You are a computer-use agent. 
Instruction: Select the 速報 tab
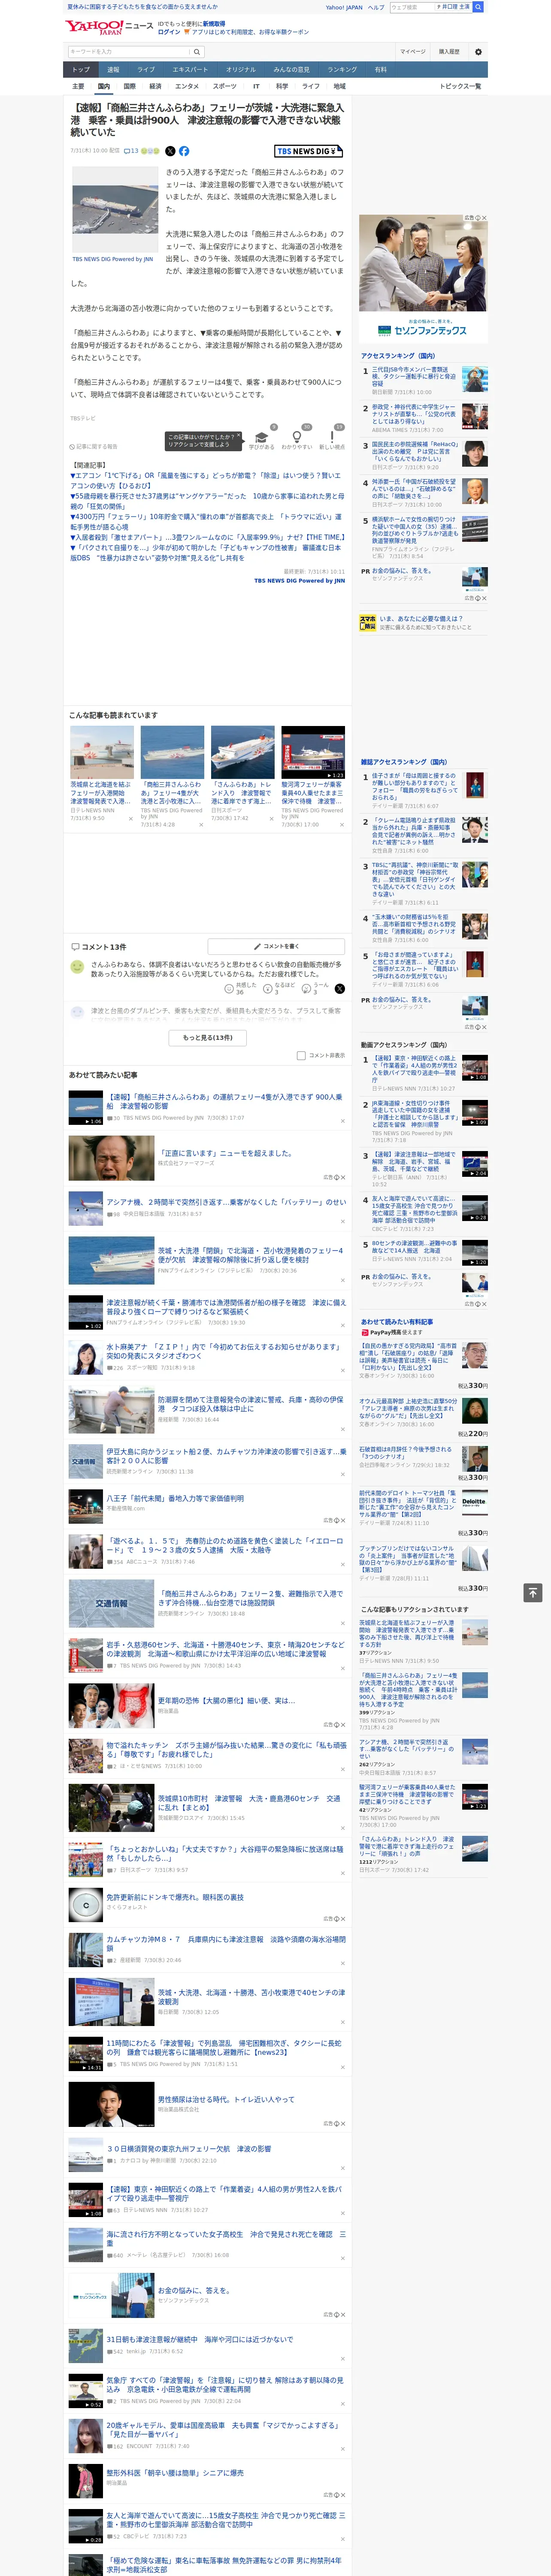pos(113,70)
